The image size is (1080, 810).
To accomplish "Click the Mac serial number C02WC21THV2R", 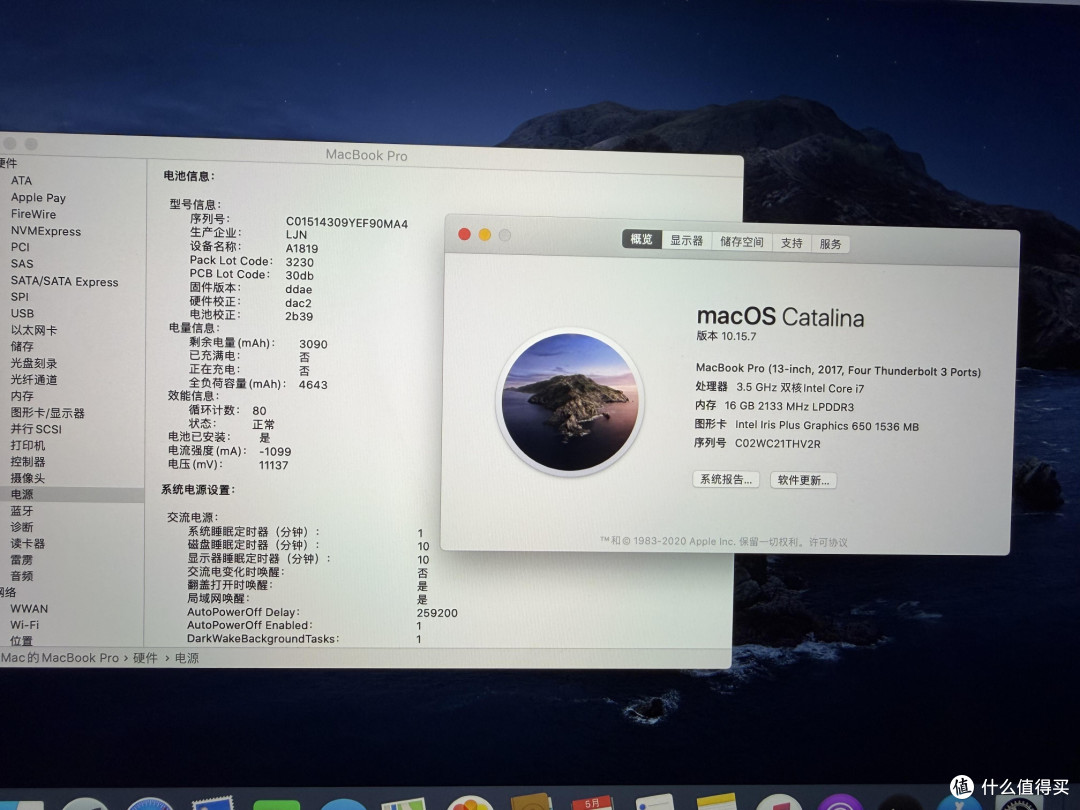I will [778, 444].
